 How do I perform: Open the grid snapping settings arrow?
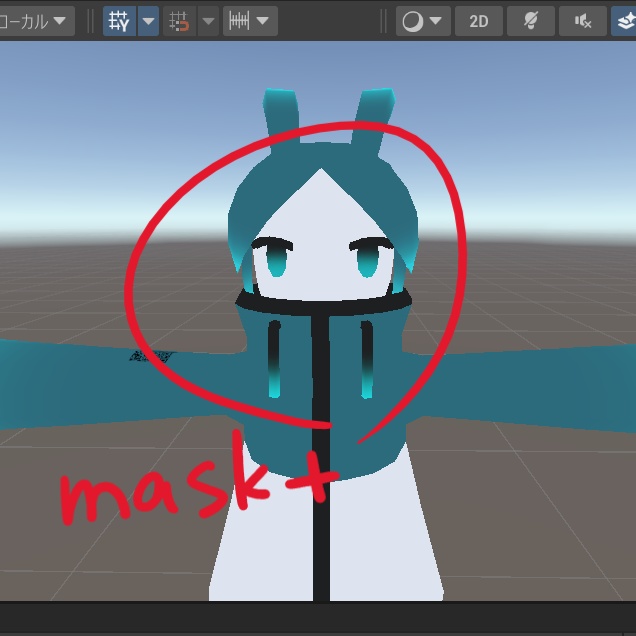(208, 21)
